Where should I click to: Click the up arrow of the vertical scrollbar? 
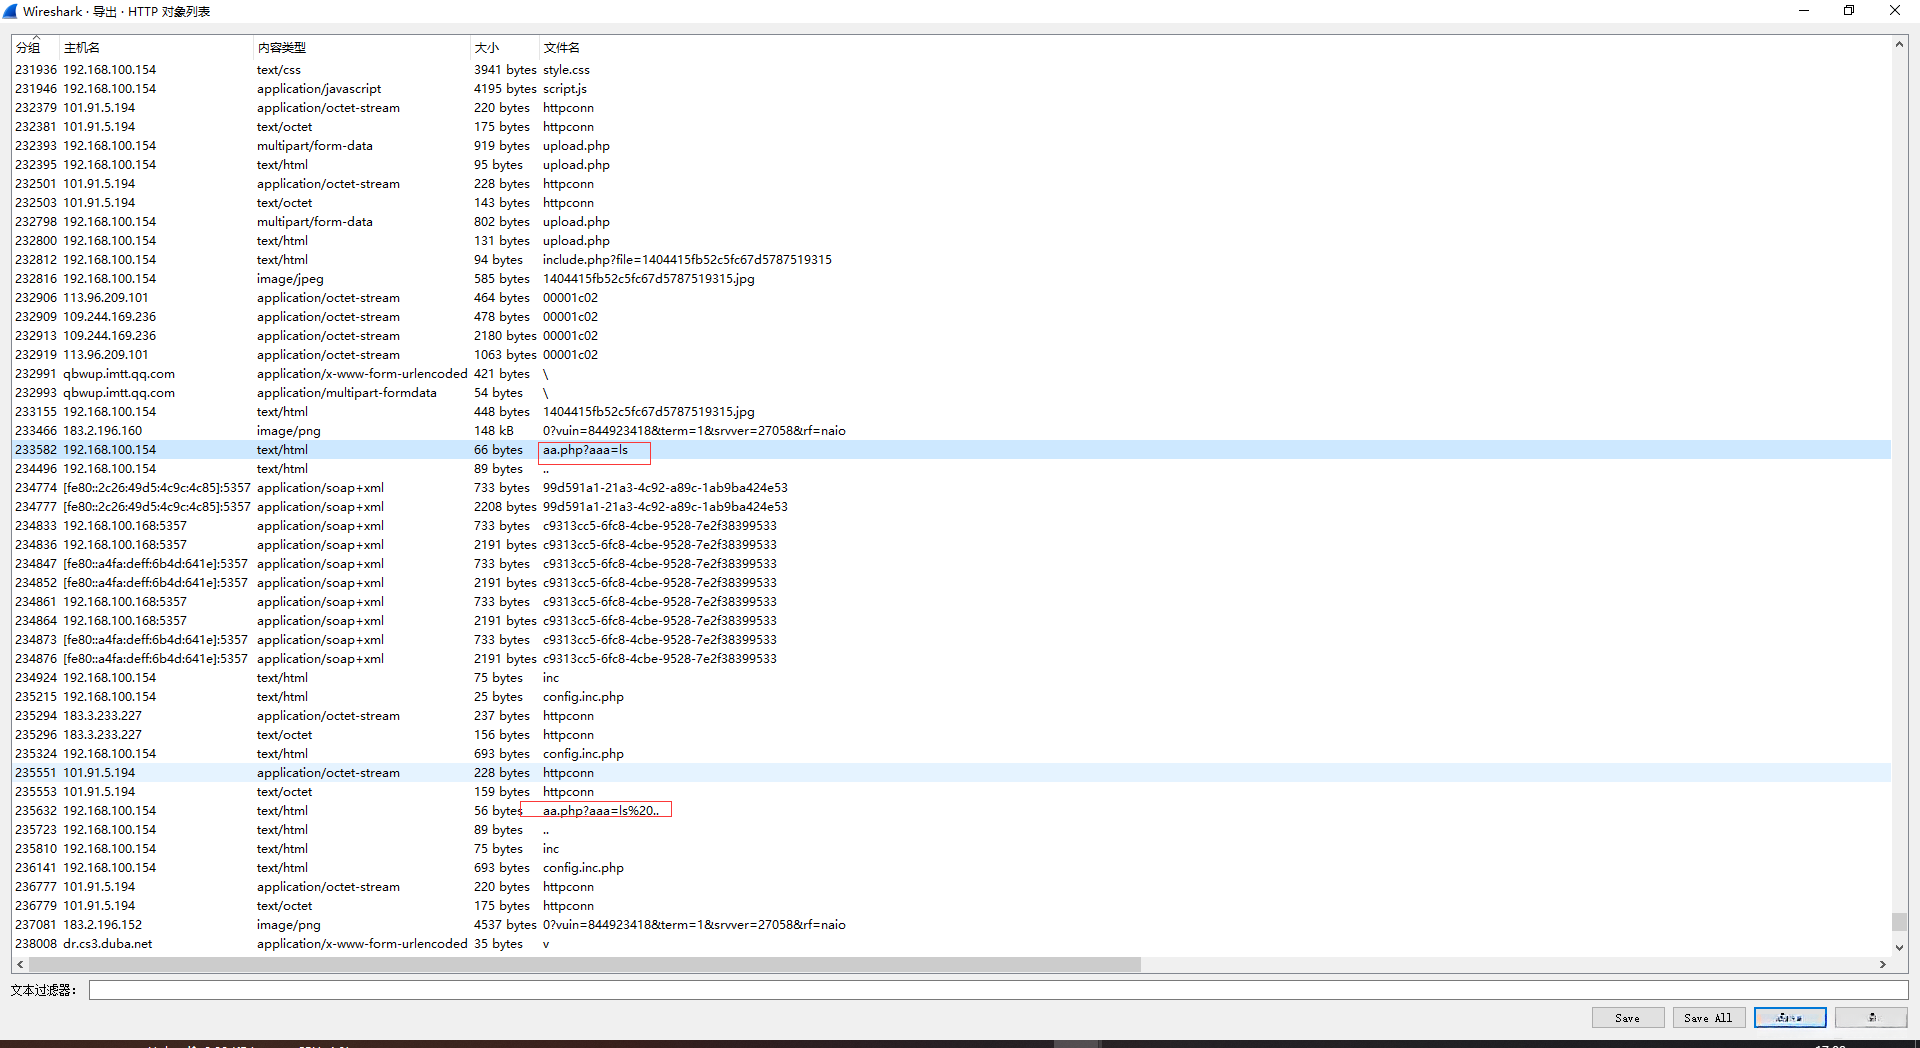(1899, 44)
